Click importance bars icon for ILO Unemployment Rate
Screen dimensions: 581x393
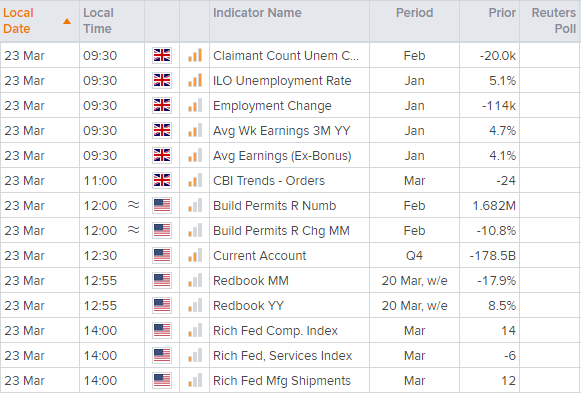(195, 80)
